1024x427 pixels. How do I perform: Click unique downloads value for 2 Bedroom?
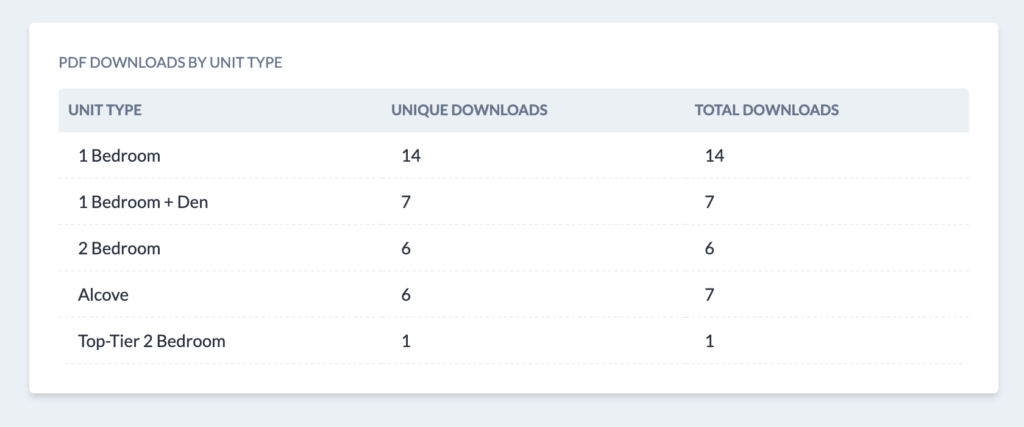[406, 248]
